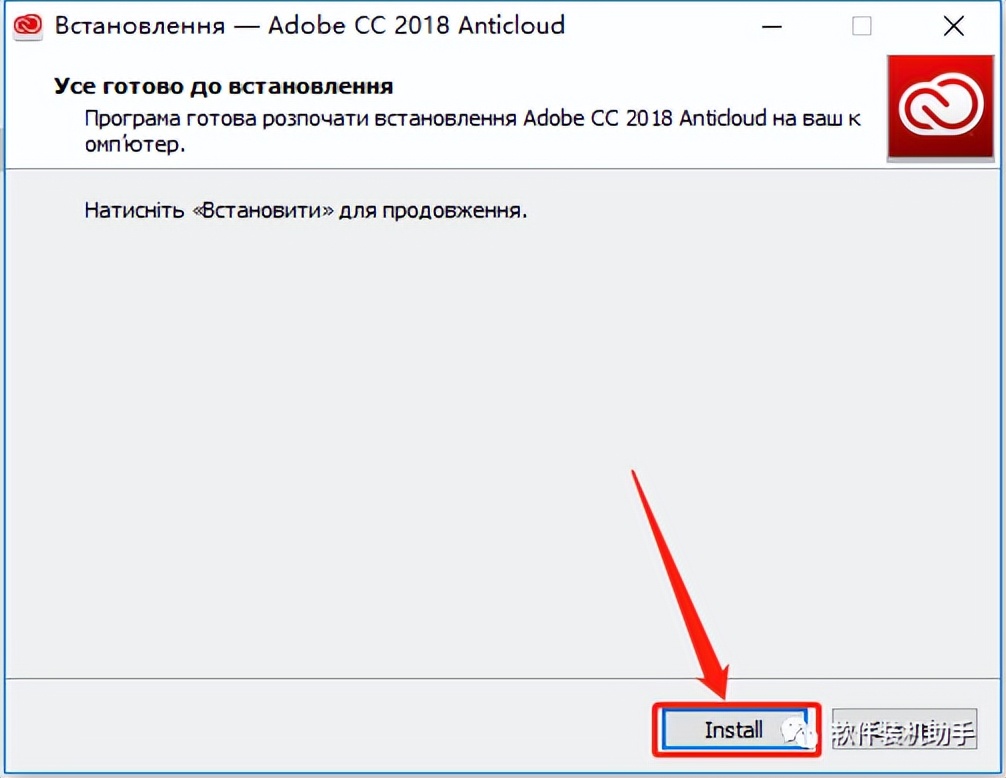Click the "Натисніть" instruction line
Screen dimensions: 1006x778
(x=305, y=210)
